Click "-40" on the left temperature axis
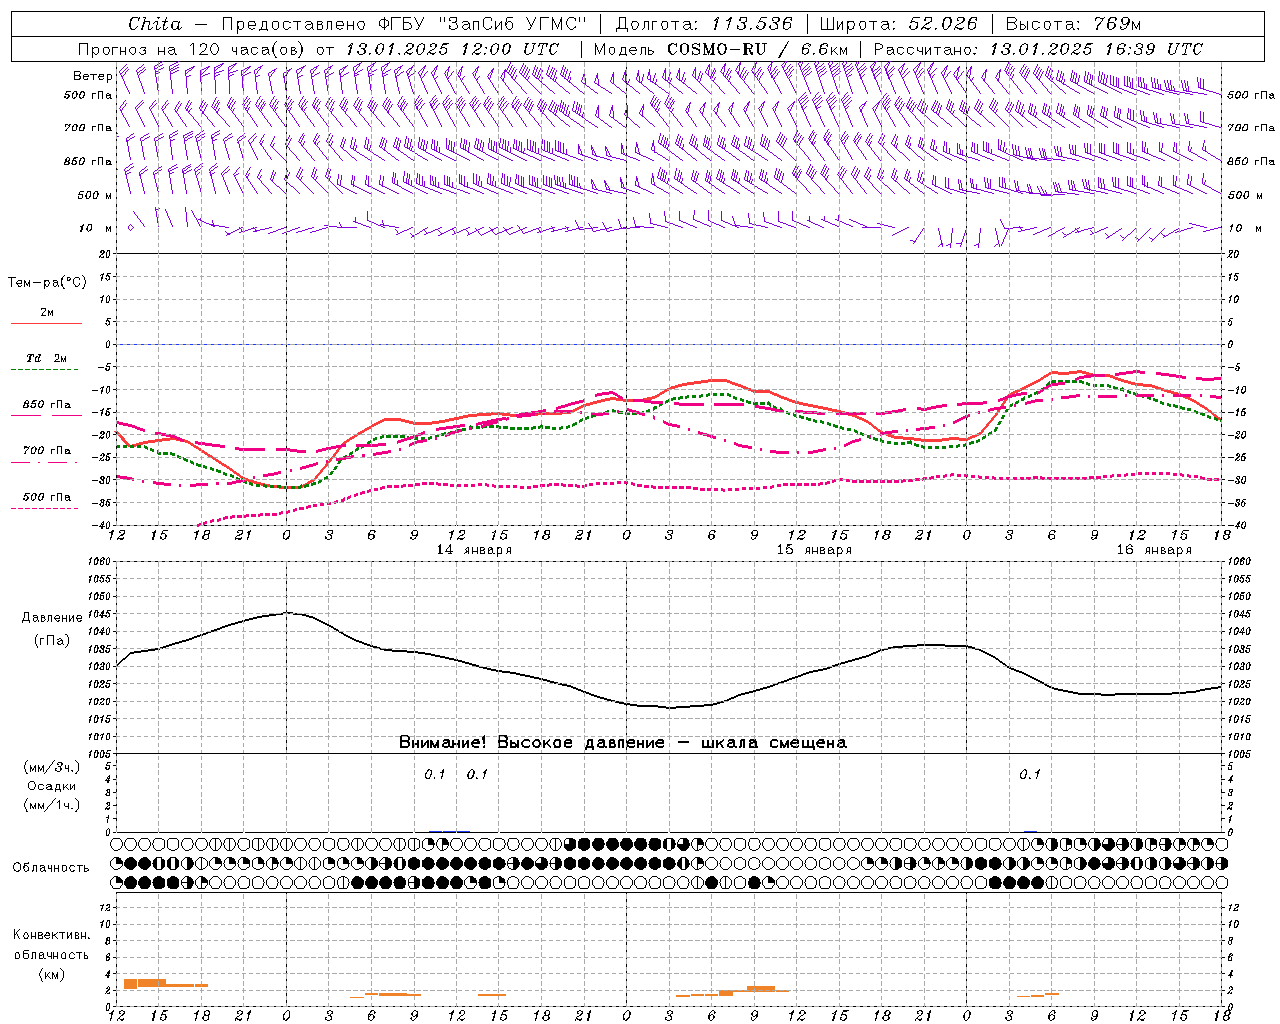 click(x=101, y=525)
